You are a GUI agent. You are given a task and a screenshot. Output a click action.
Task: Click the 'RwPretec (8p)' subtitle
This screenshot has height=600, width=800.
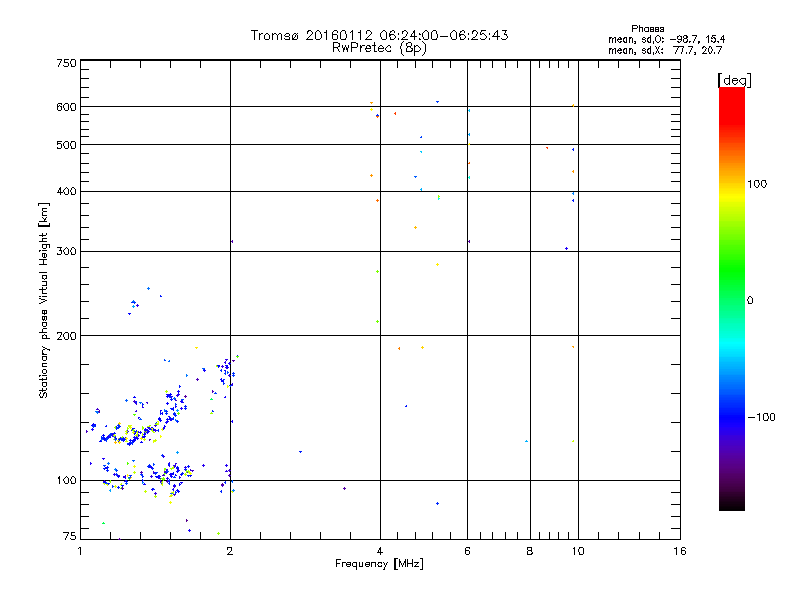[379, 48]
